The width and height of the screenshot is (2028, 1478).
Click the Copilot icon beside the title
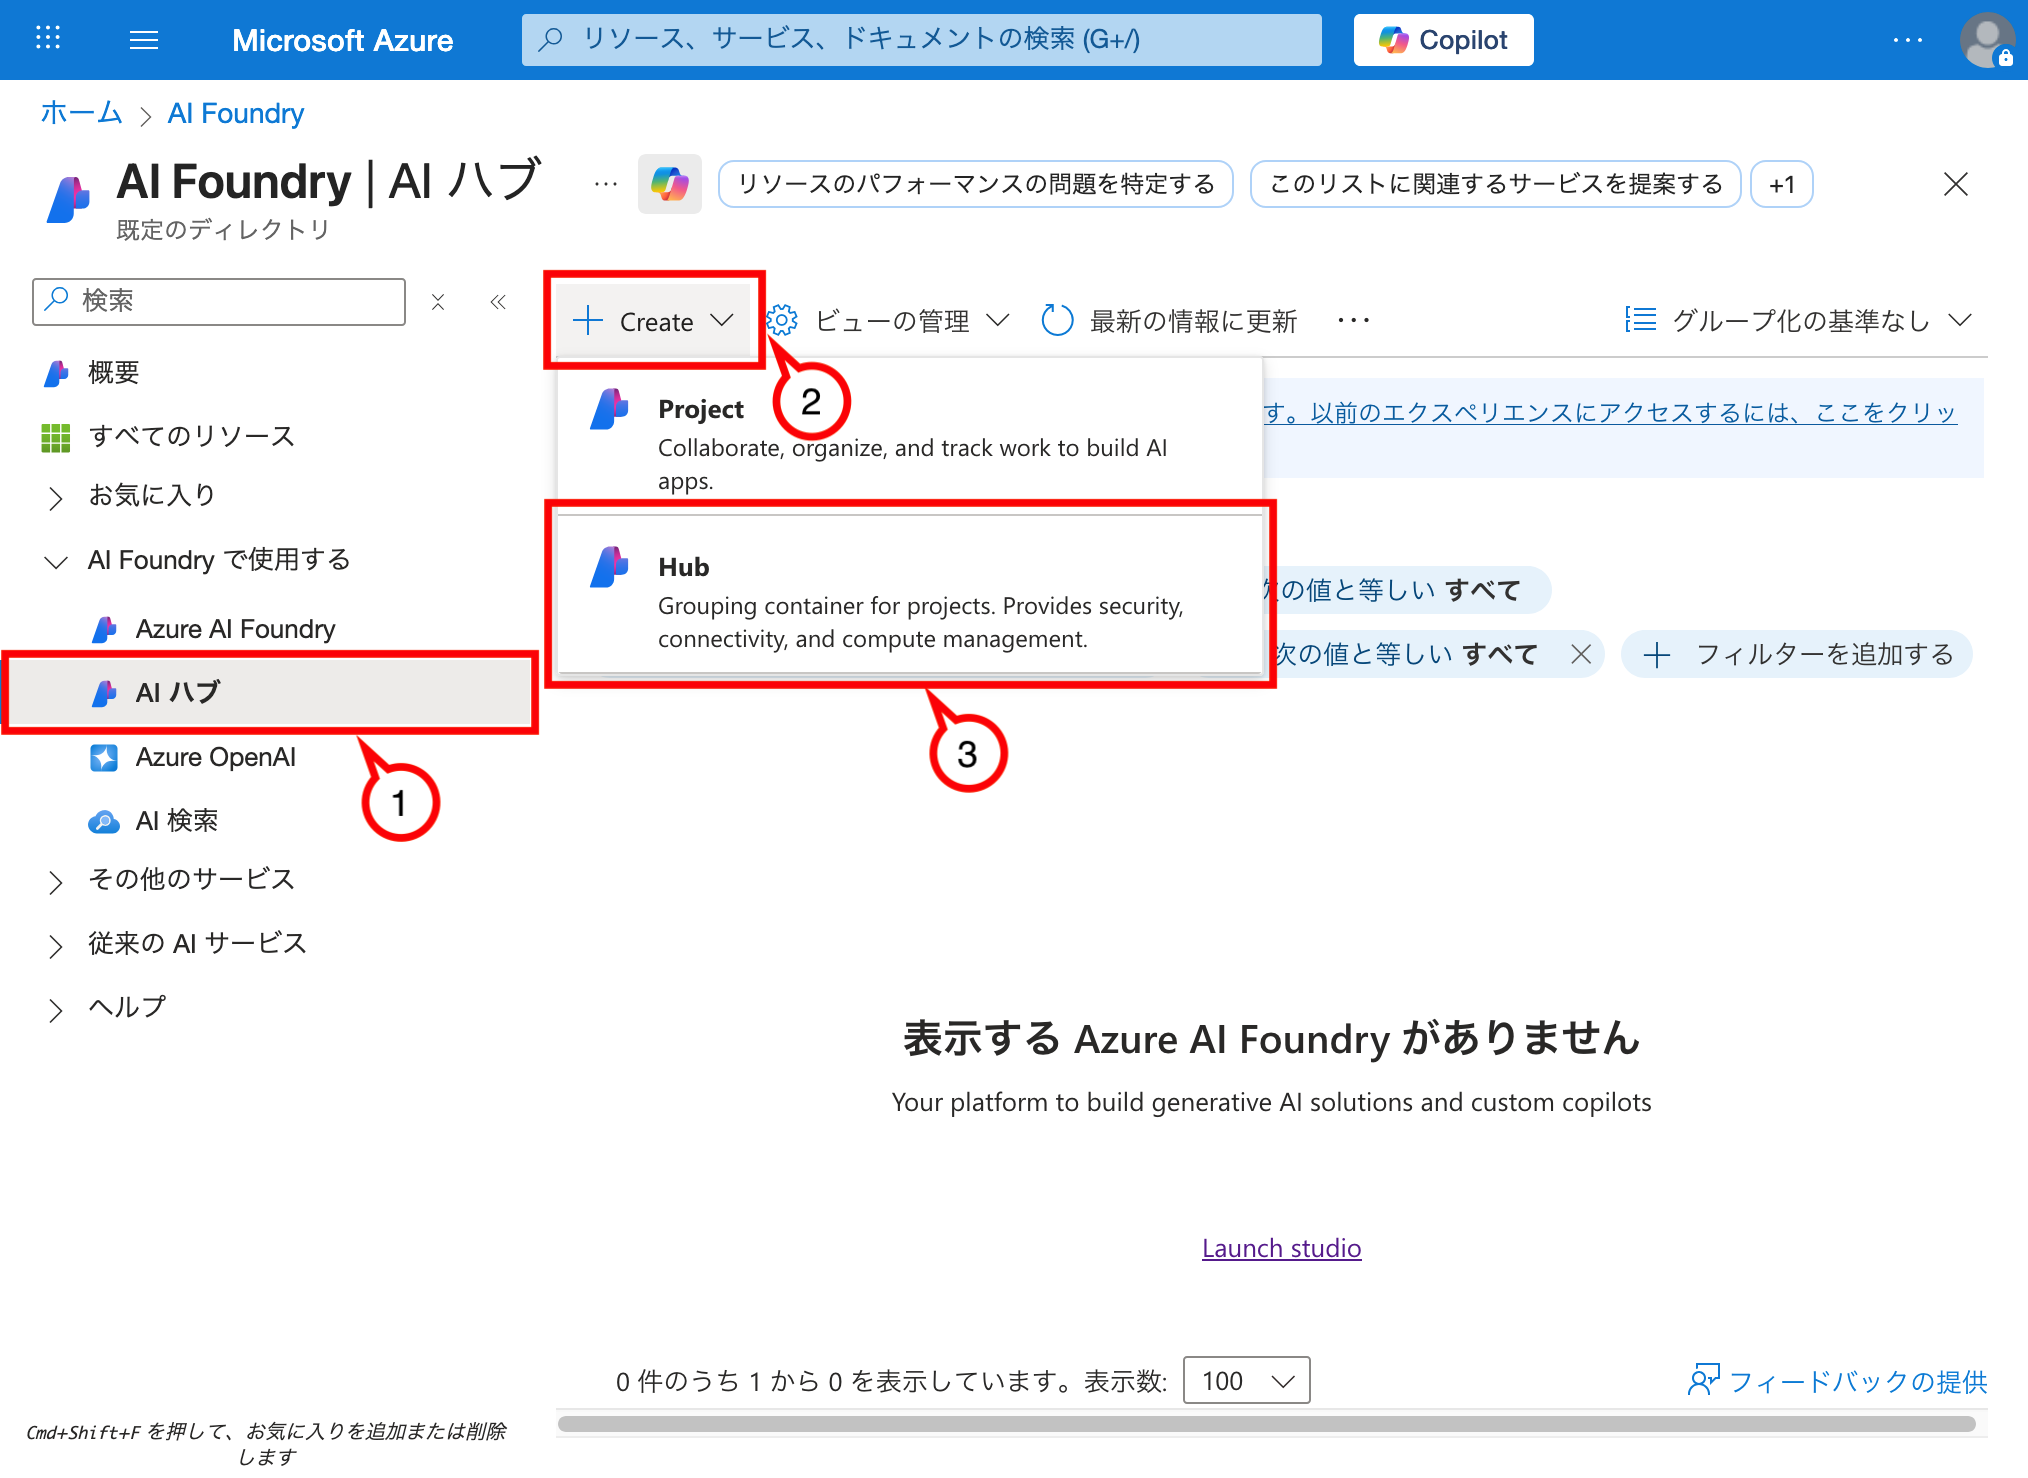669,184
